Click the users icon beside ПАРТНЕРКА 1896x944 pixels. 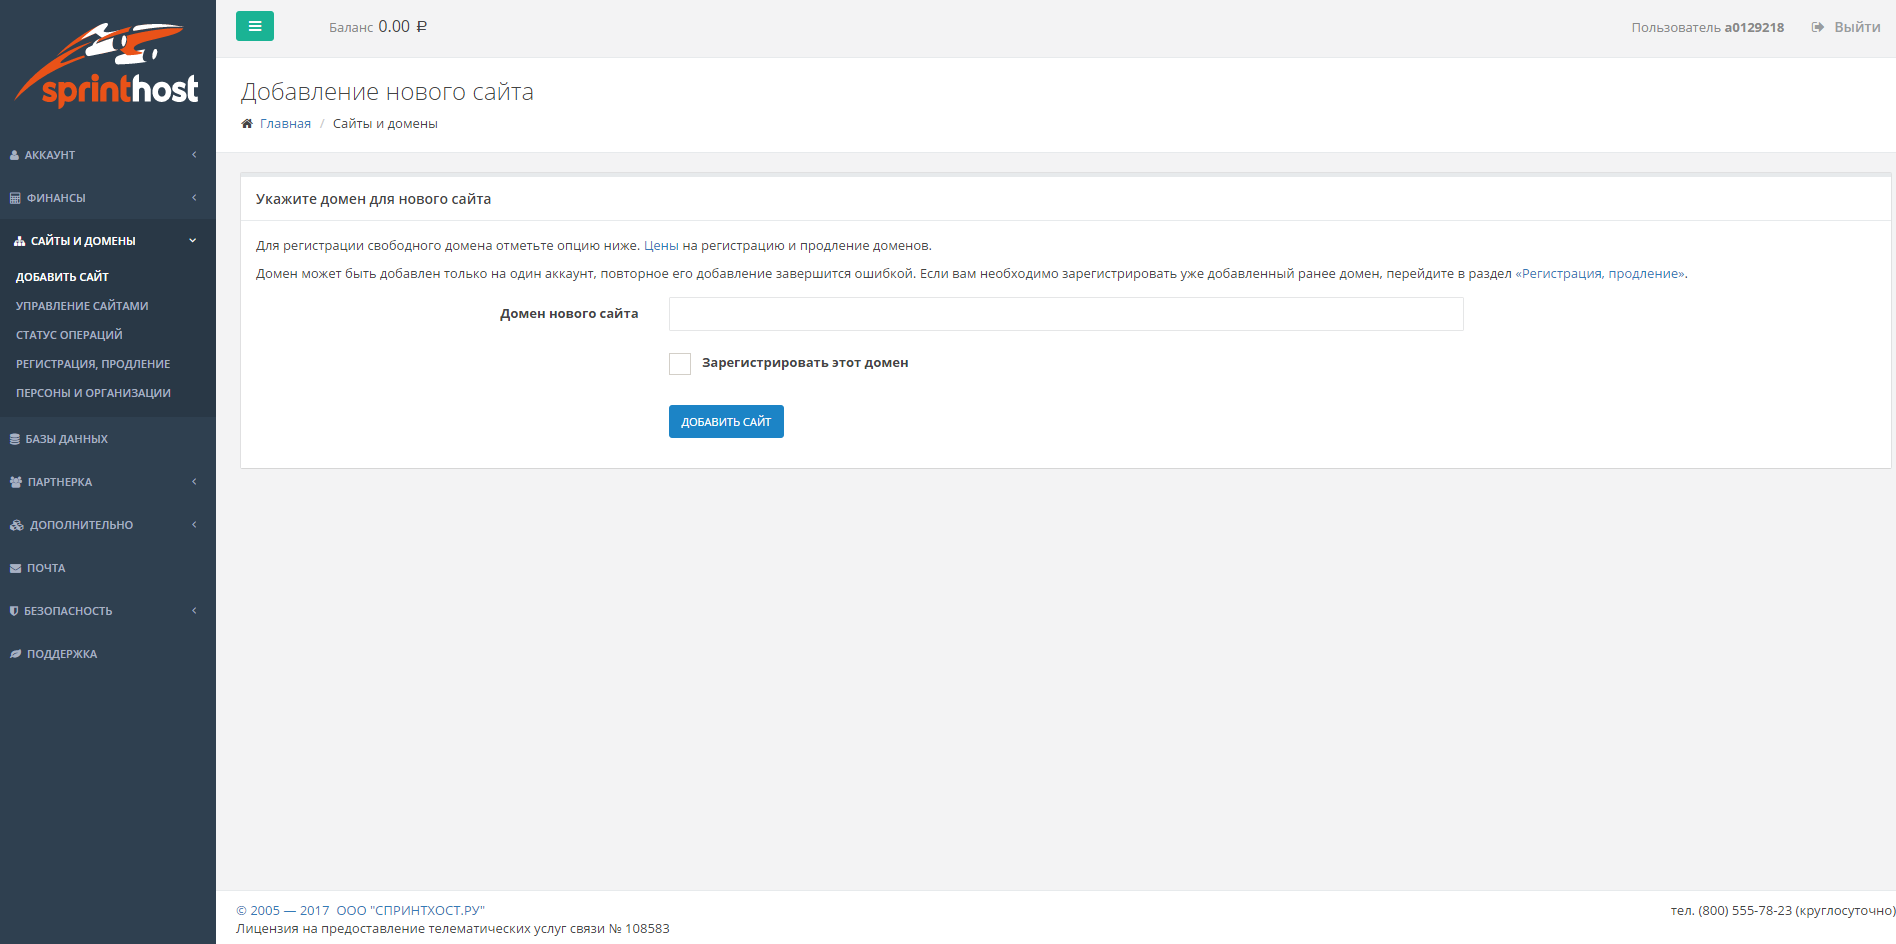pyautogui.click(x=16, y=482)
